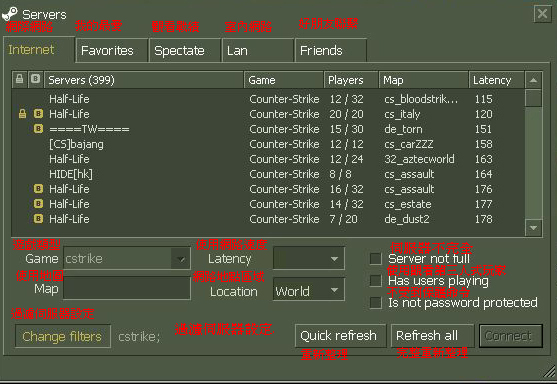Image resolution: width=557 pixels, height=384 pixels.
Task: Click the de_dust2 map cell
Action: (407, 219)
